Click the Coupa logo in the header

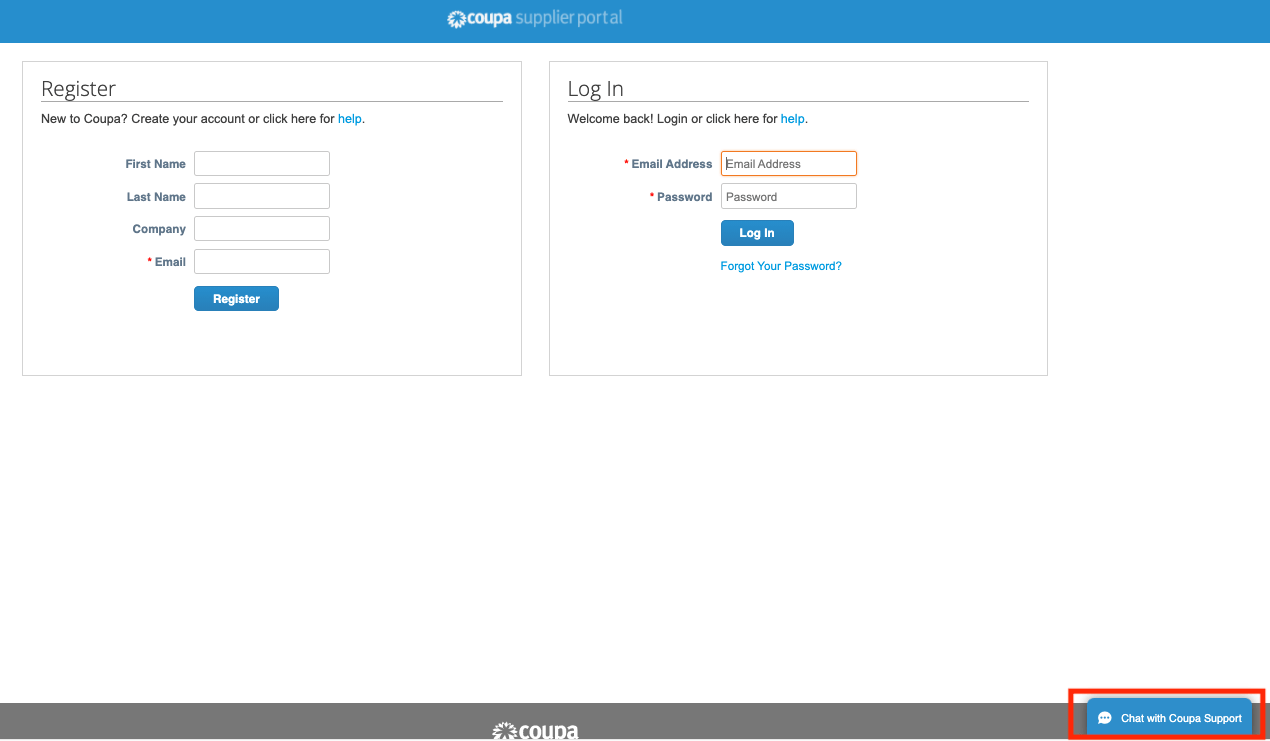pos(477,18)
